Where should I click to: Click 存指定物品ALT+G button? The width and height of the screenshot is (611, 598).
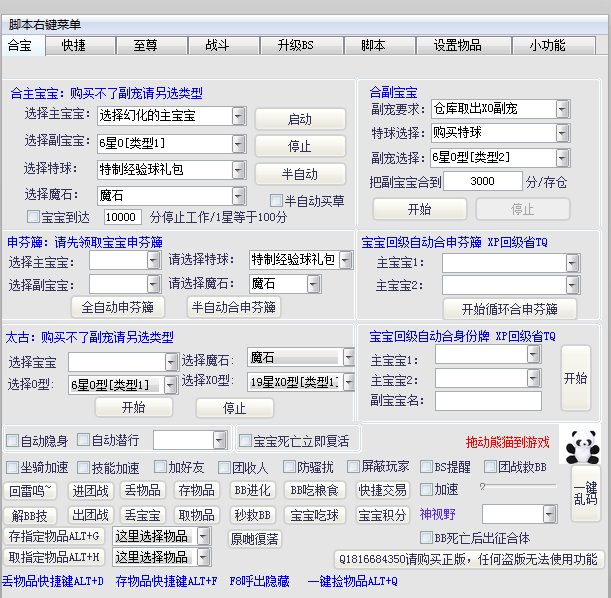coord(54,536)
